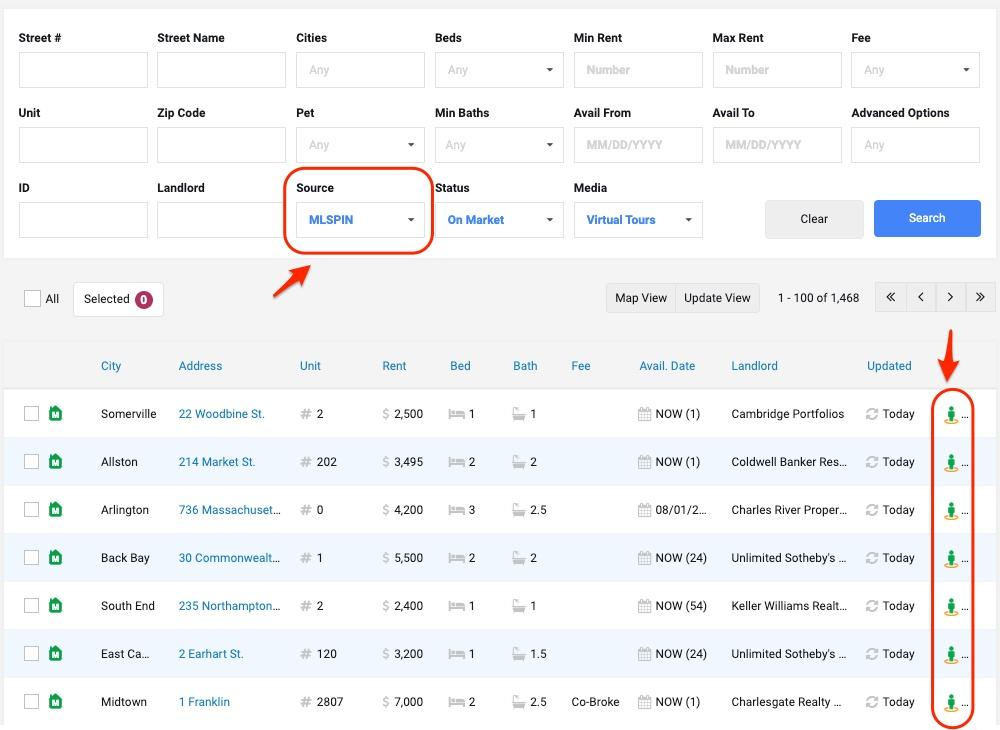Go to the next page of results
This screenshot has height=730, width=1000.
coord(950,298)
